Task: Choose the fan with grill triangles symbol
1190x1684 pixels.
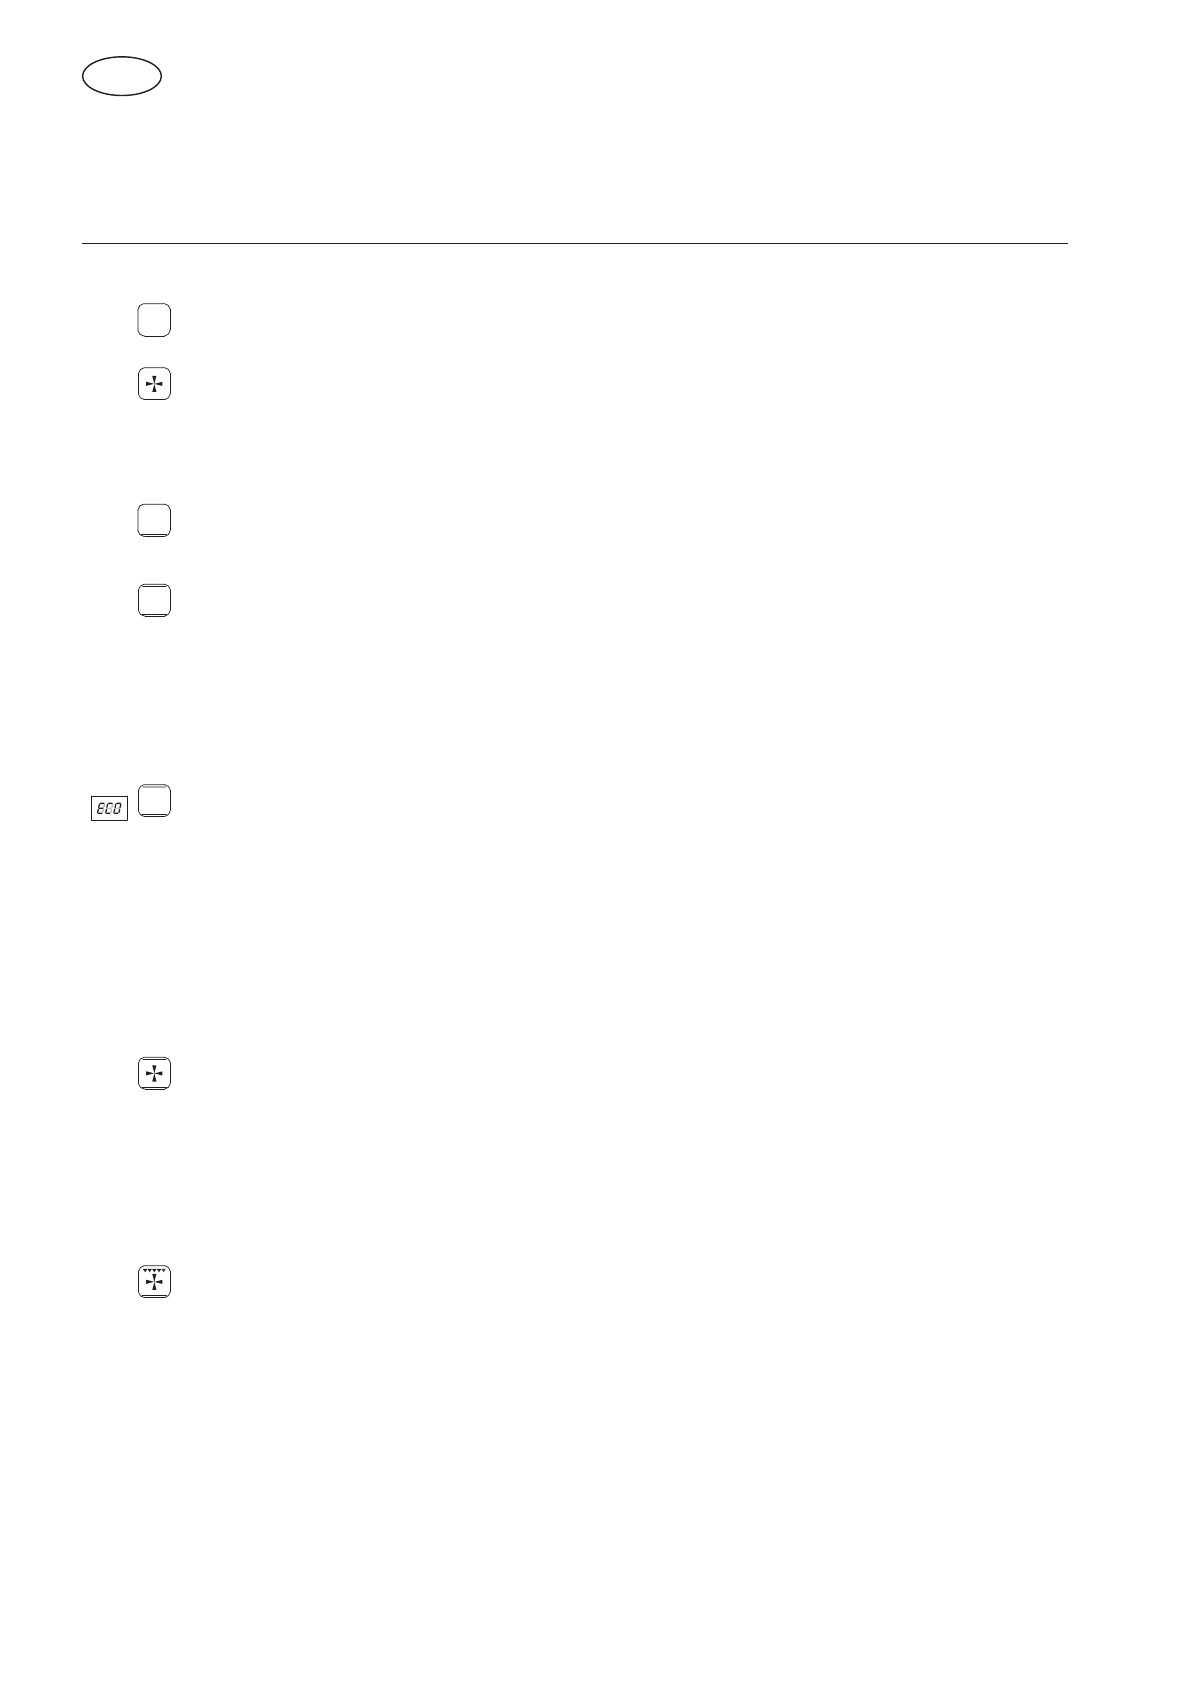Action: [x=154, y=1281]
